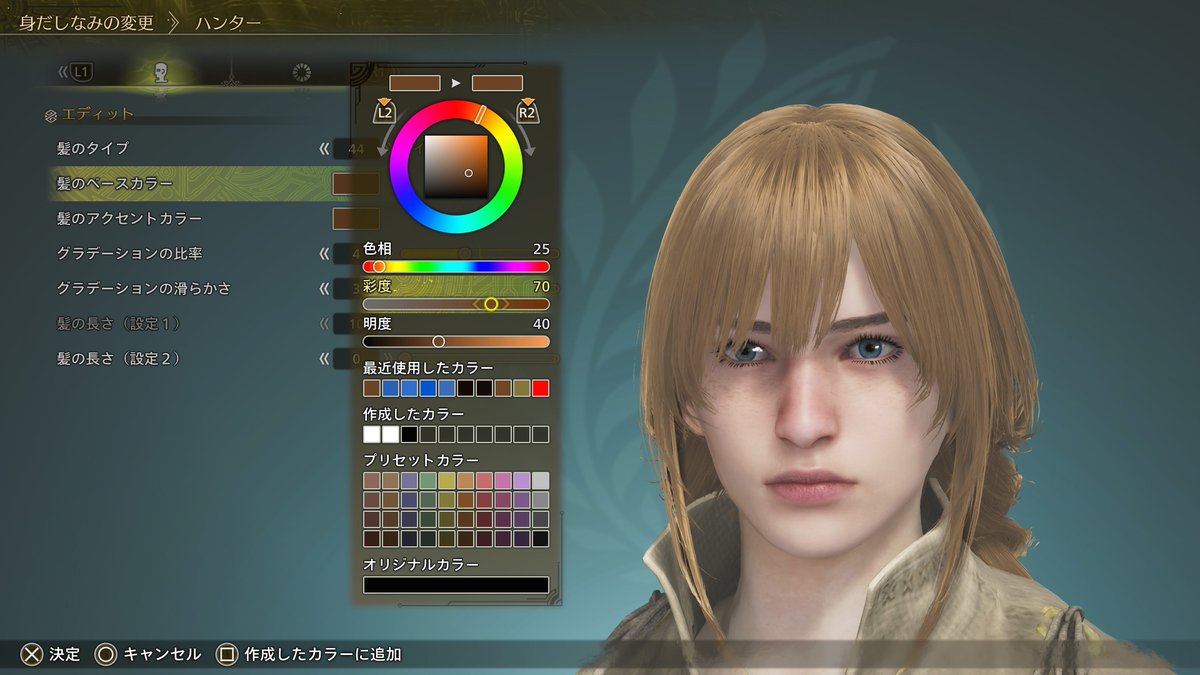Pick the orange preset in top row
This screenshot has width=1200, height=675.
point(465,481)
